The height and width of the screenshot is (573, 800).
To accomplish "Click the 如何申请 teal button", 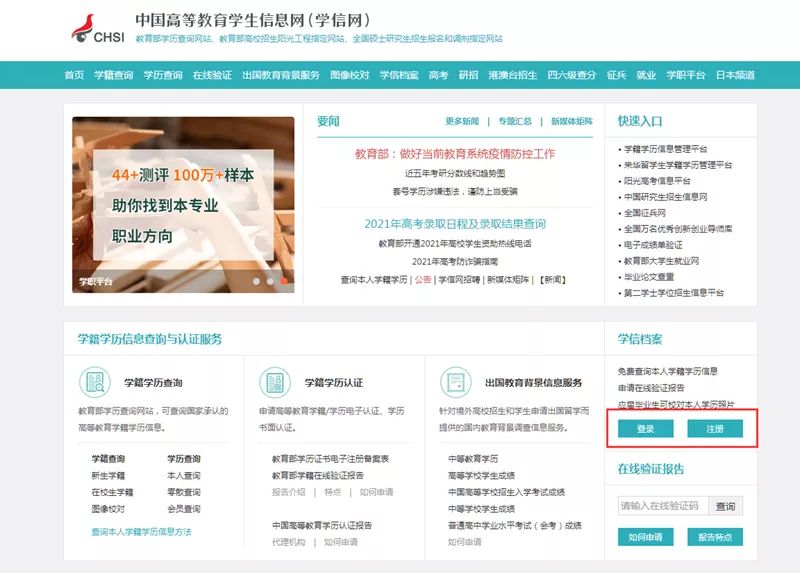I will click(x=645, y=537).
